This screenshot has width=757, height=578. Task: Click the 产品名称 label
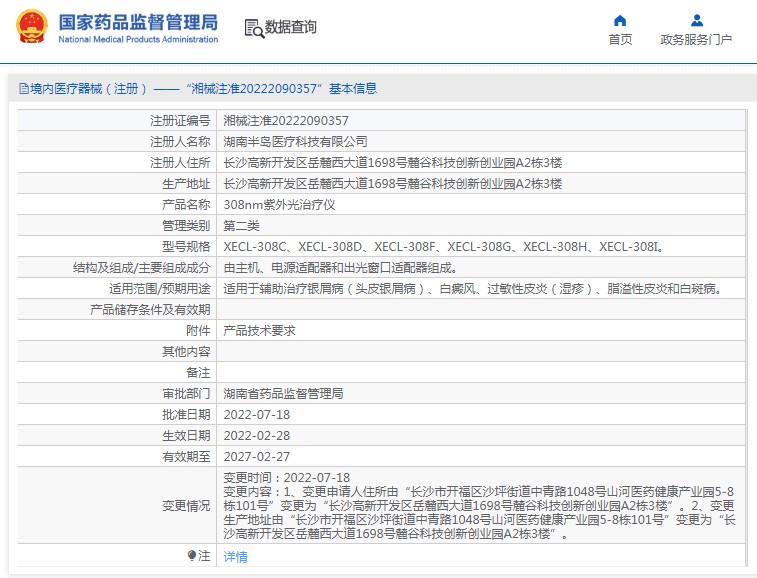click(x=186, y=205)
